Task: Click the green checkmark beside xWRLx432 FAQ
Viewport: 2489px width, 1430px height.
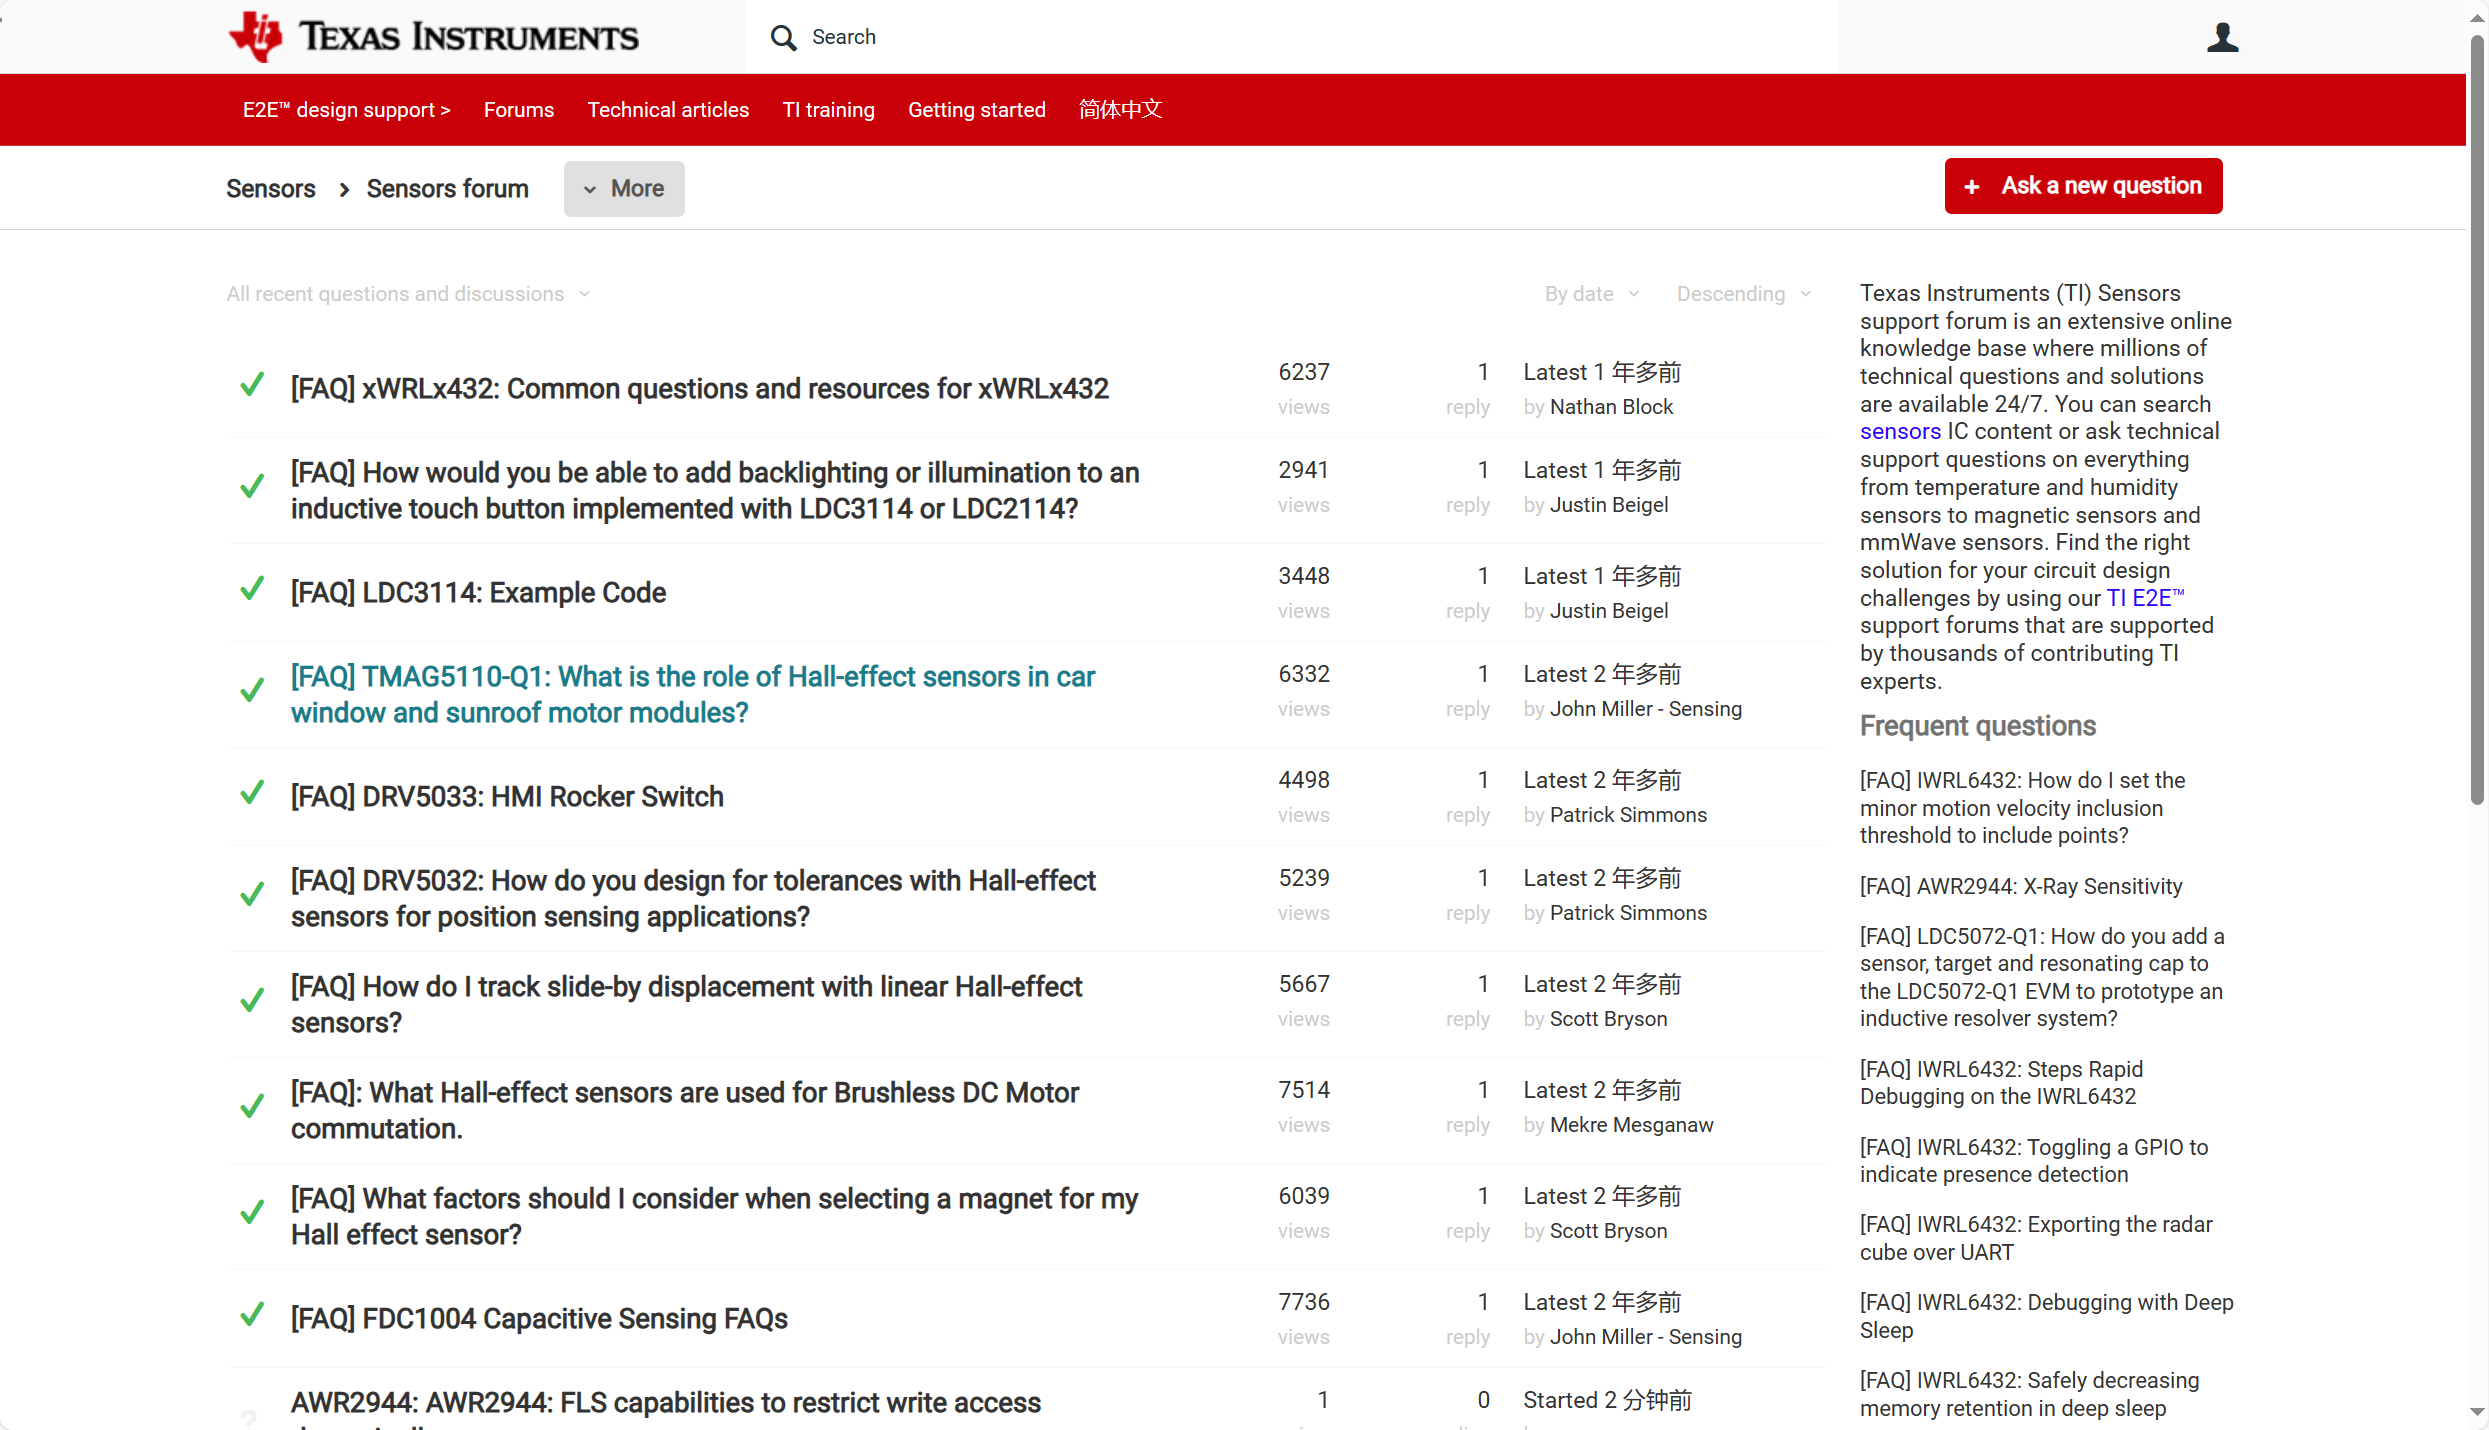Action: point(252,385)
